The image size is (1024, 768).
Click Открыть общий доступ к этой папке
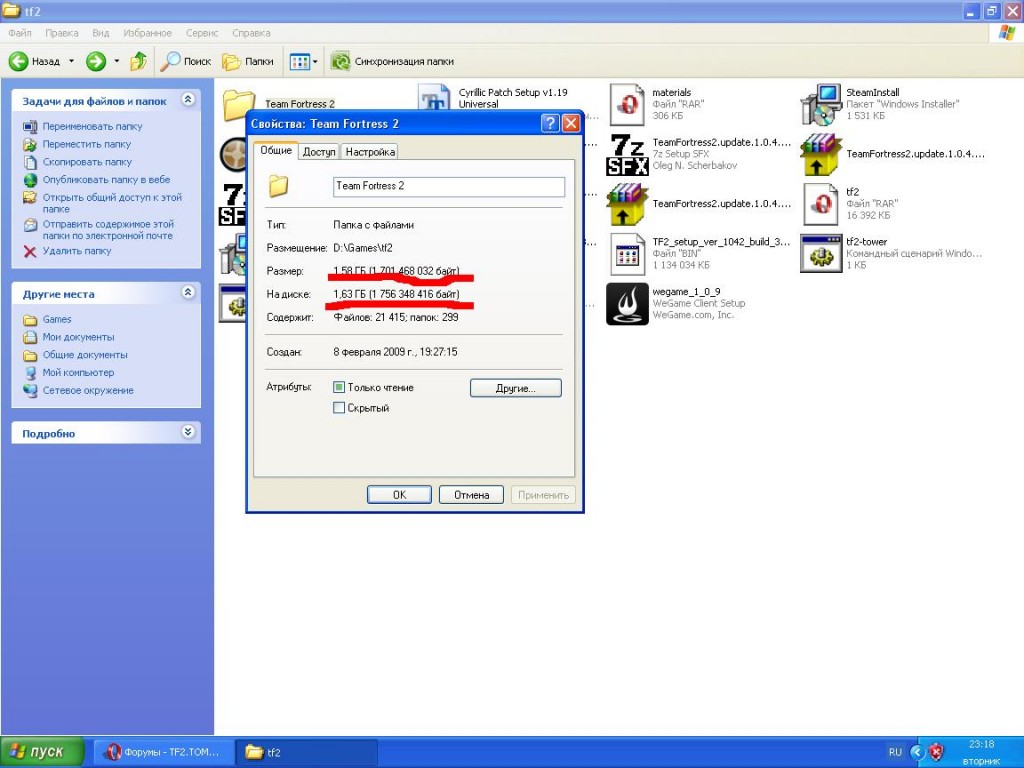(112, 202)
